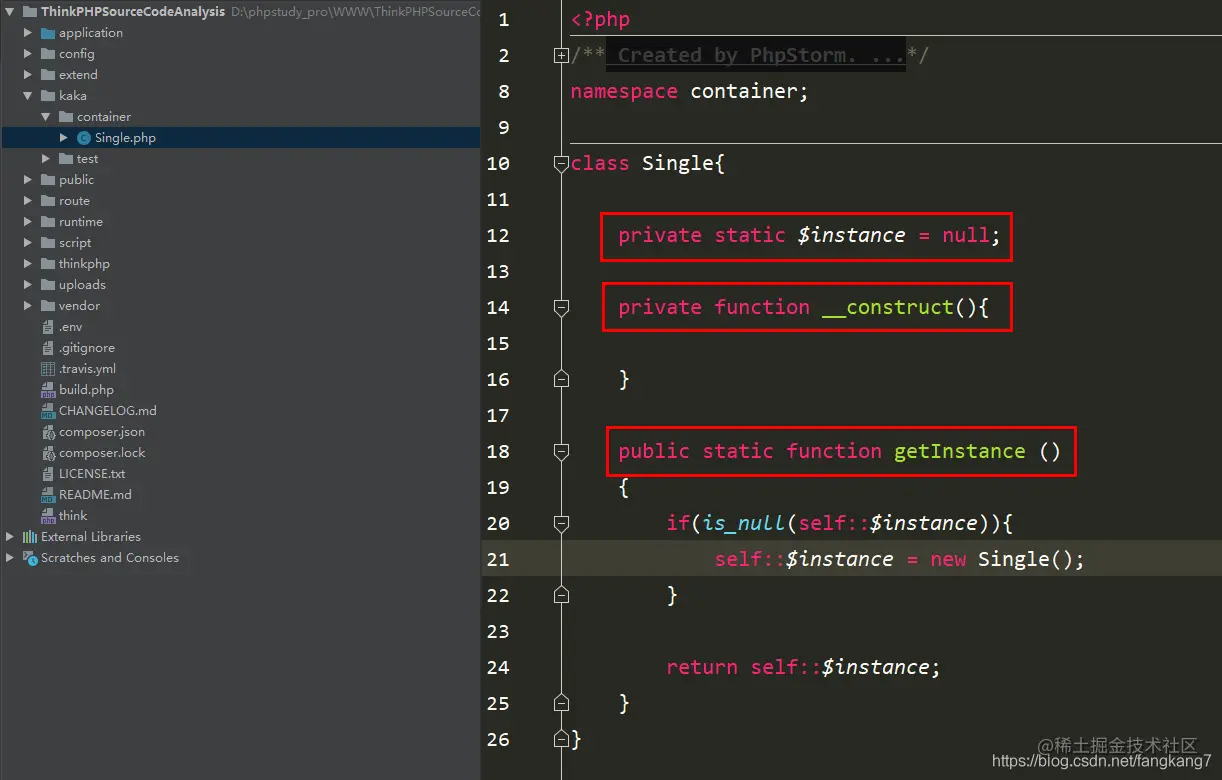The height and width of the screenshot is (780, 1222).
Task: Select the vendor folder label
Action: pos(79,306)
